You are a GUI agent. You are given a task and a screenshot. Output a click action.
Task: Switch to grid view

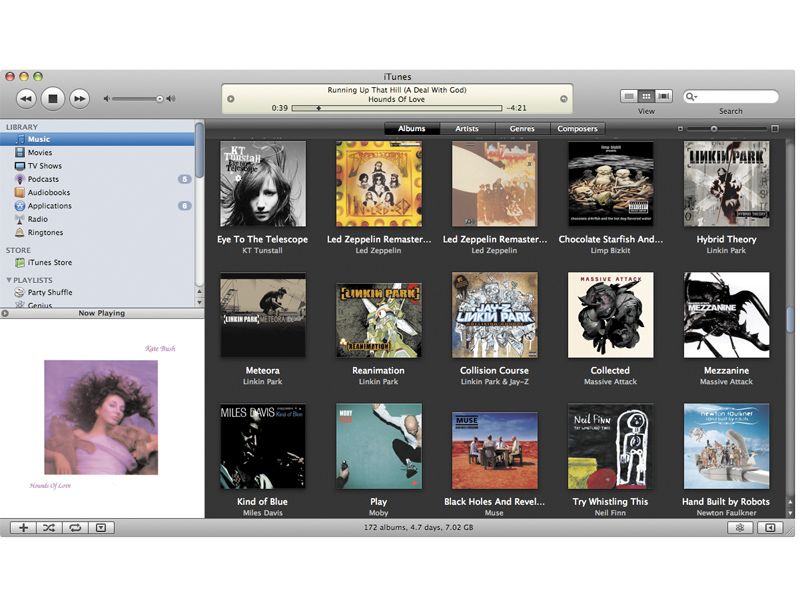[646, 96]
